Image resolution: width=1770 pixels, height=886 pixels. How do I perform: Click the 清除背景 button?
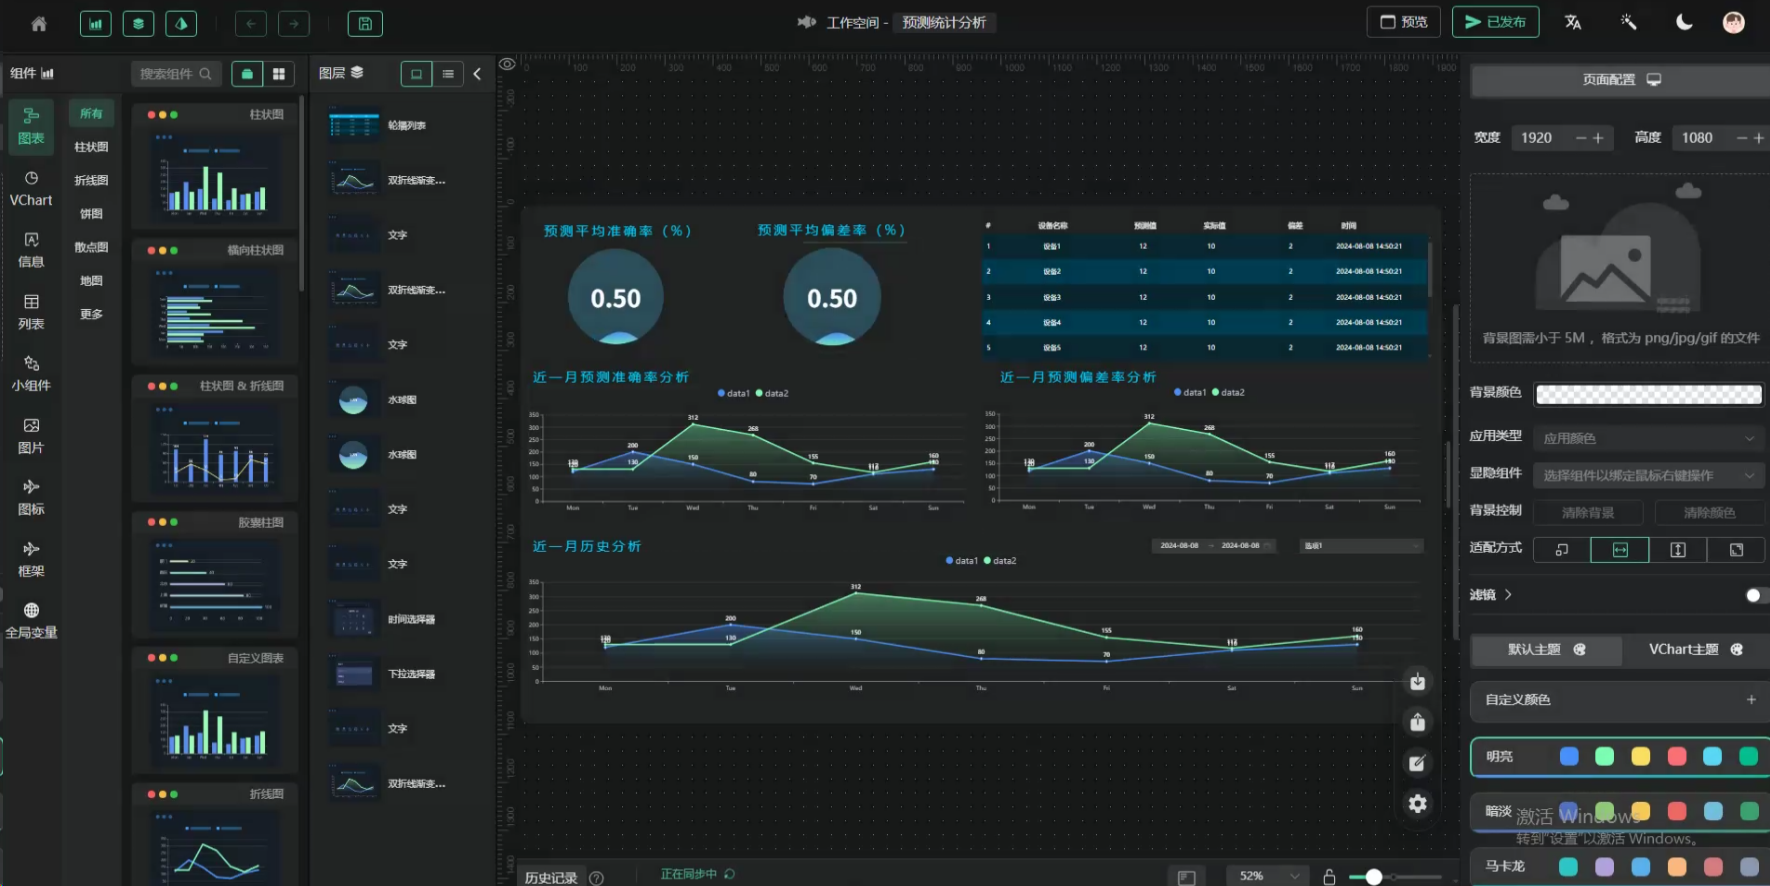point(1588,512)
